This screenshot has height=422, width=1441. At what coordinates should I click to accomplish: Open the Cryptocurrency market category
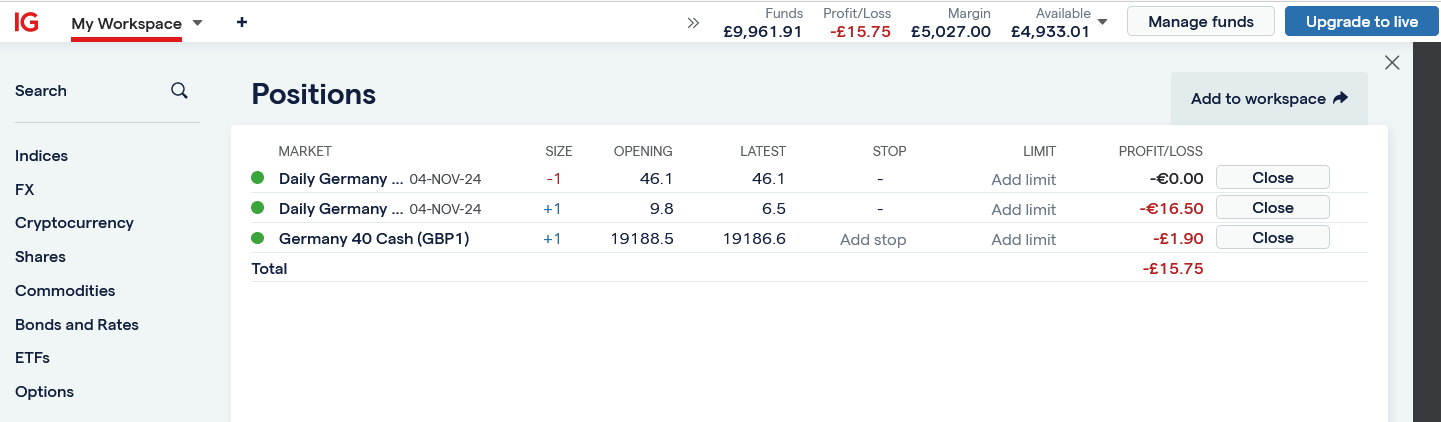point(74,223)
